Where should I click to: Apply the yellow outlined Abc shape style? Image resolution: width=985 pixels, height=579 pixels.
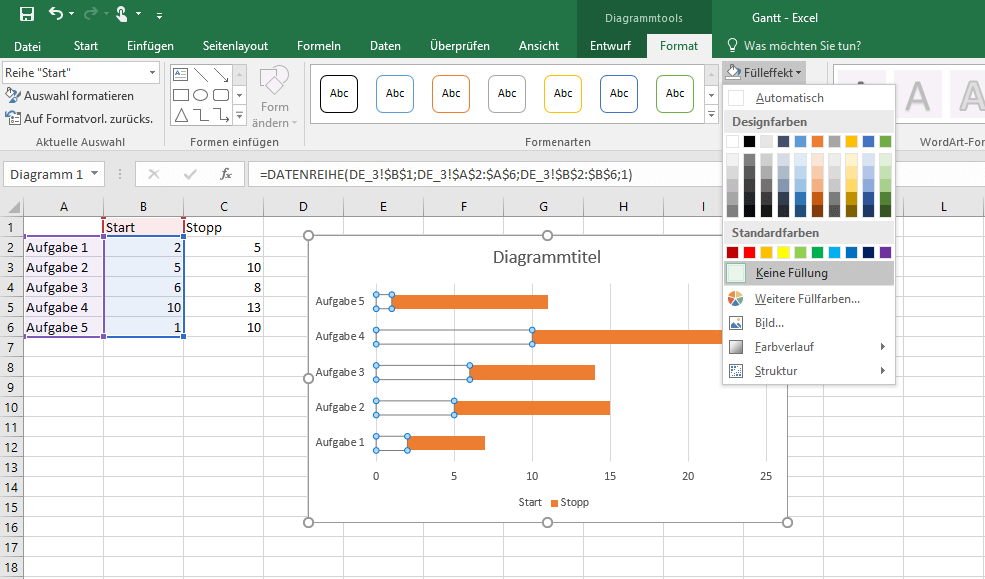click(563, 94)
